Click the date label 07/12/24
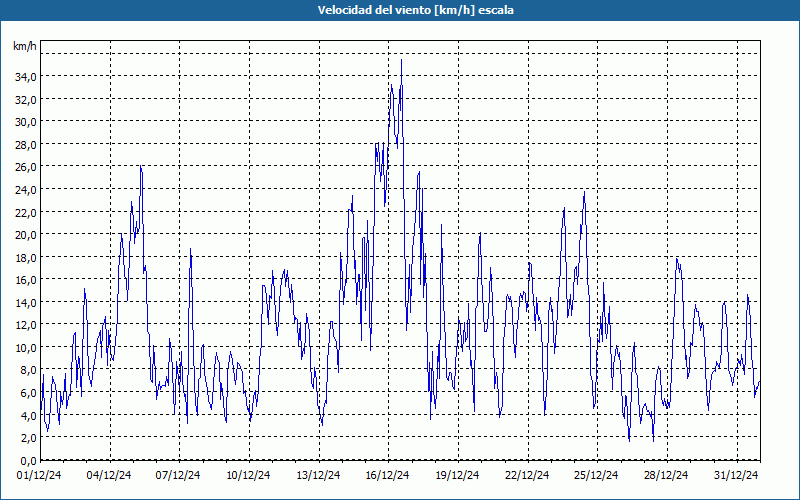This screenshot has height=500, width=800. (x=179, y=475)
